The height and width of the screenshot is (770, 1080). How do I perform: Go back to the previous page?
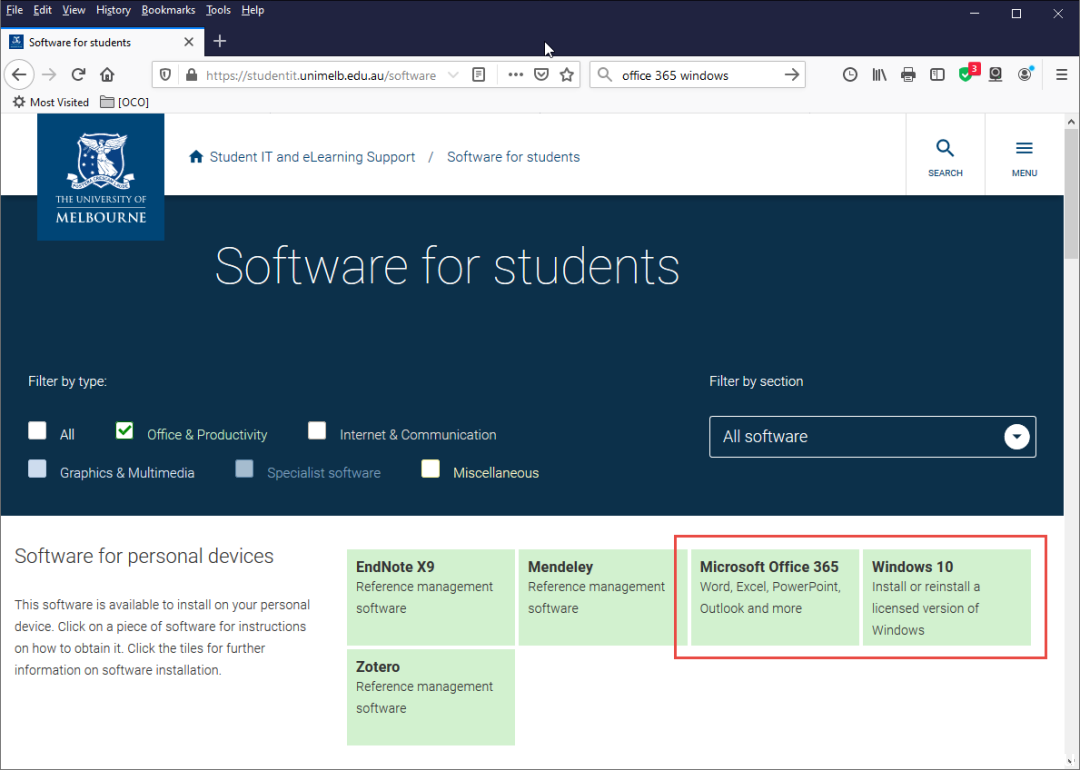(x=19, y=74)
